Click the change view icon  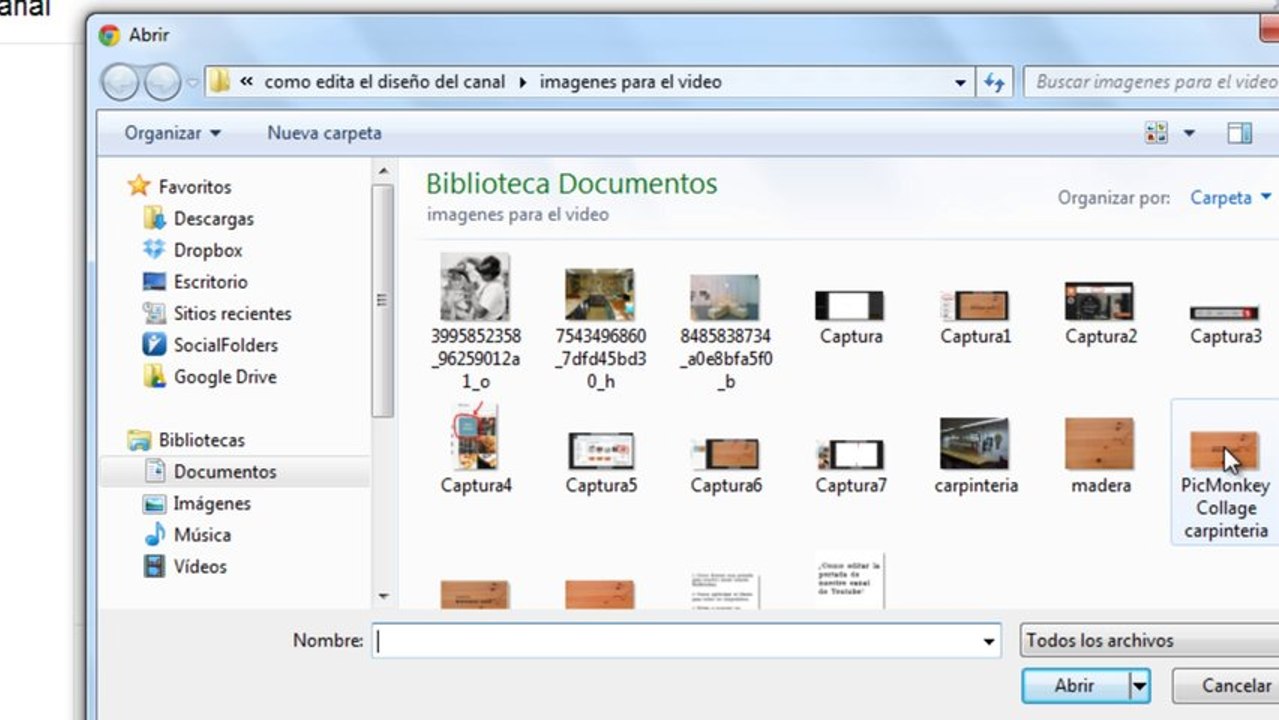point(1157,133)
